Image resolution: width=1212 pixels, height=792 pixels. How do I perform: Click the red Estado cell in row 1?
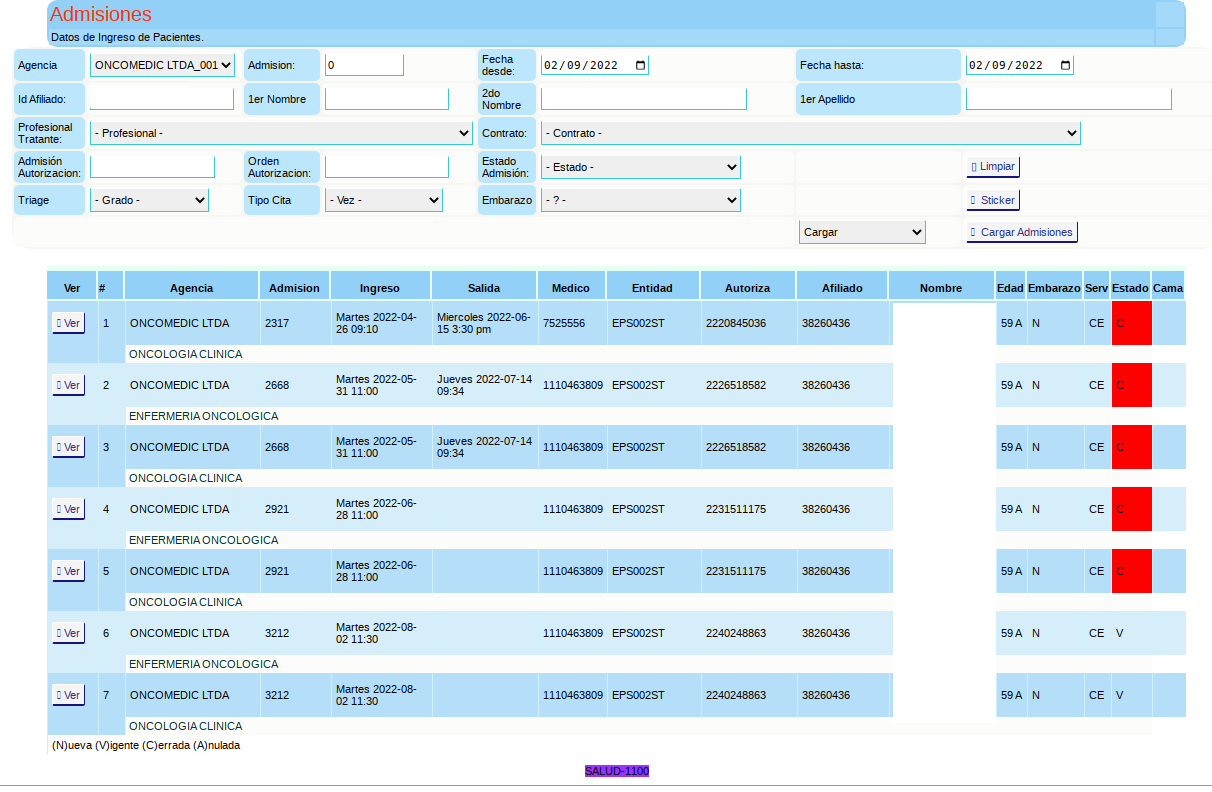click(x=1131, y=323)
